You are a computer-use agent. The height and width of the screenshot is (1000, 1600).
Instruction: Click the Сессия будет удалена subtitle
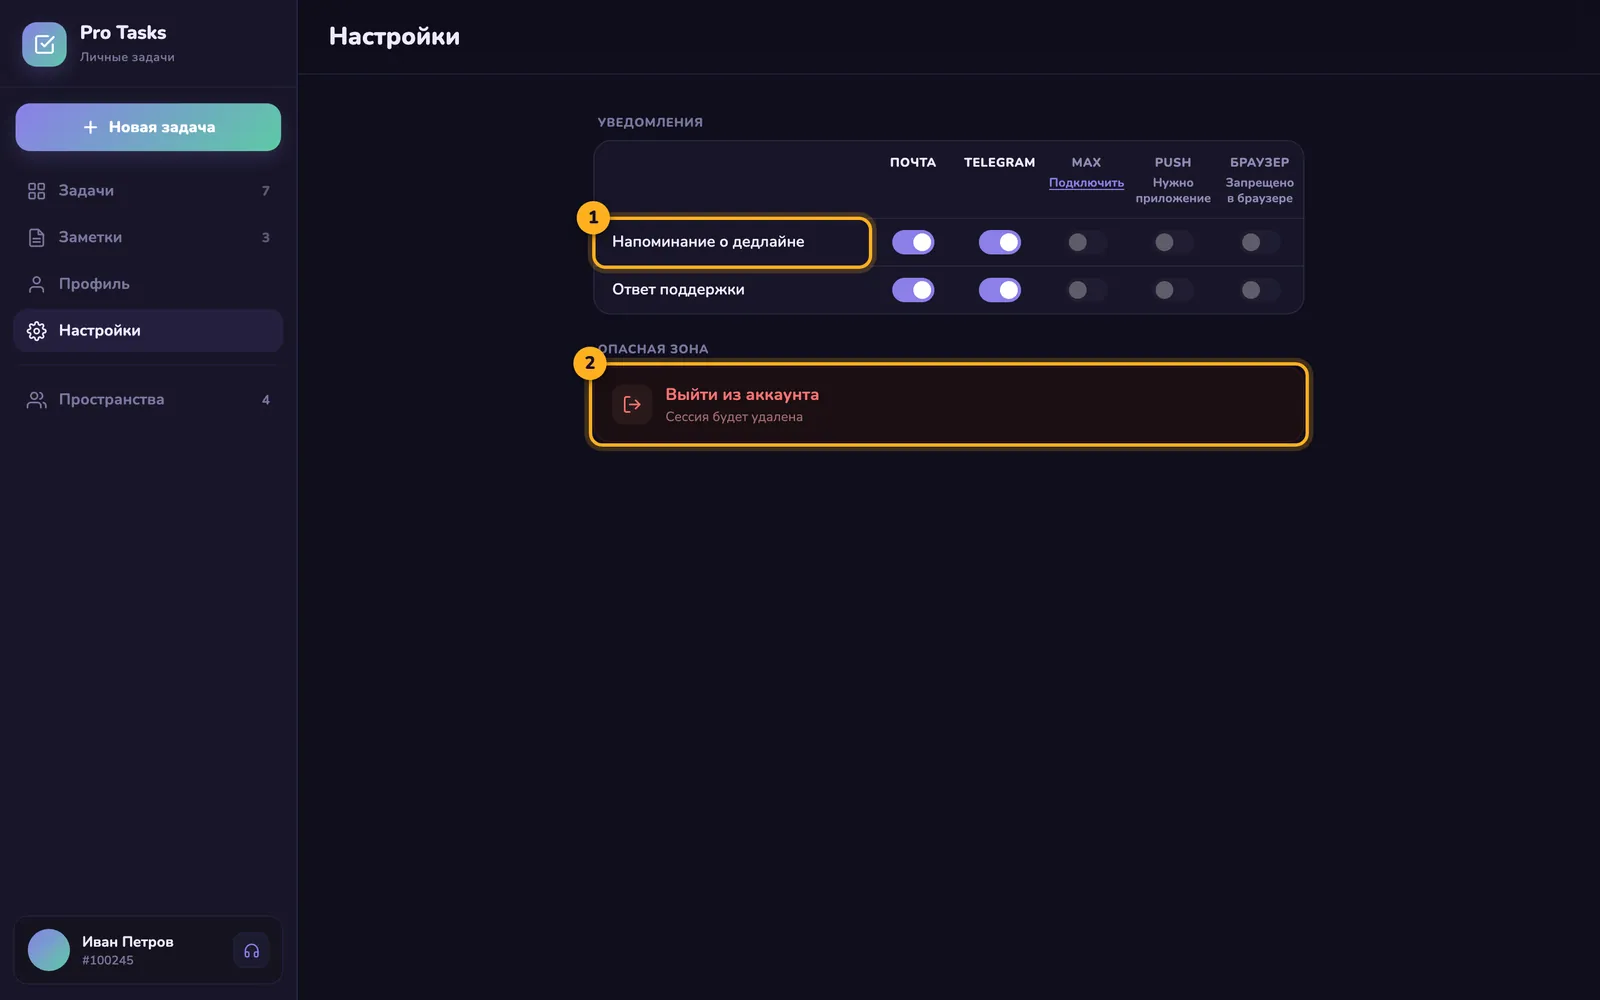734,417
